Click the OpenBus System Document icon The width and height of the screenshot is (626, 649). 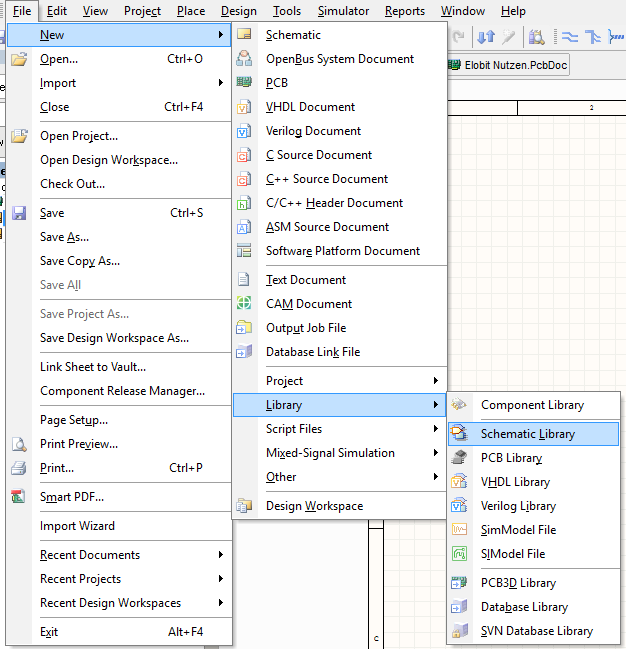(245, 59)
